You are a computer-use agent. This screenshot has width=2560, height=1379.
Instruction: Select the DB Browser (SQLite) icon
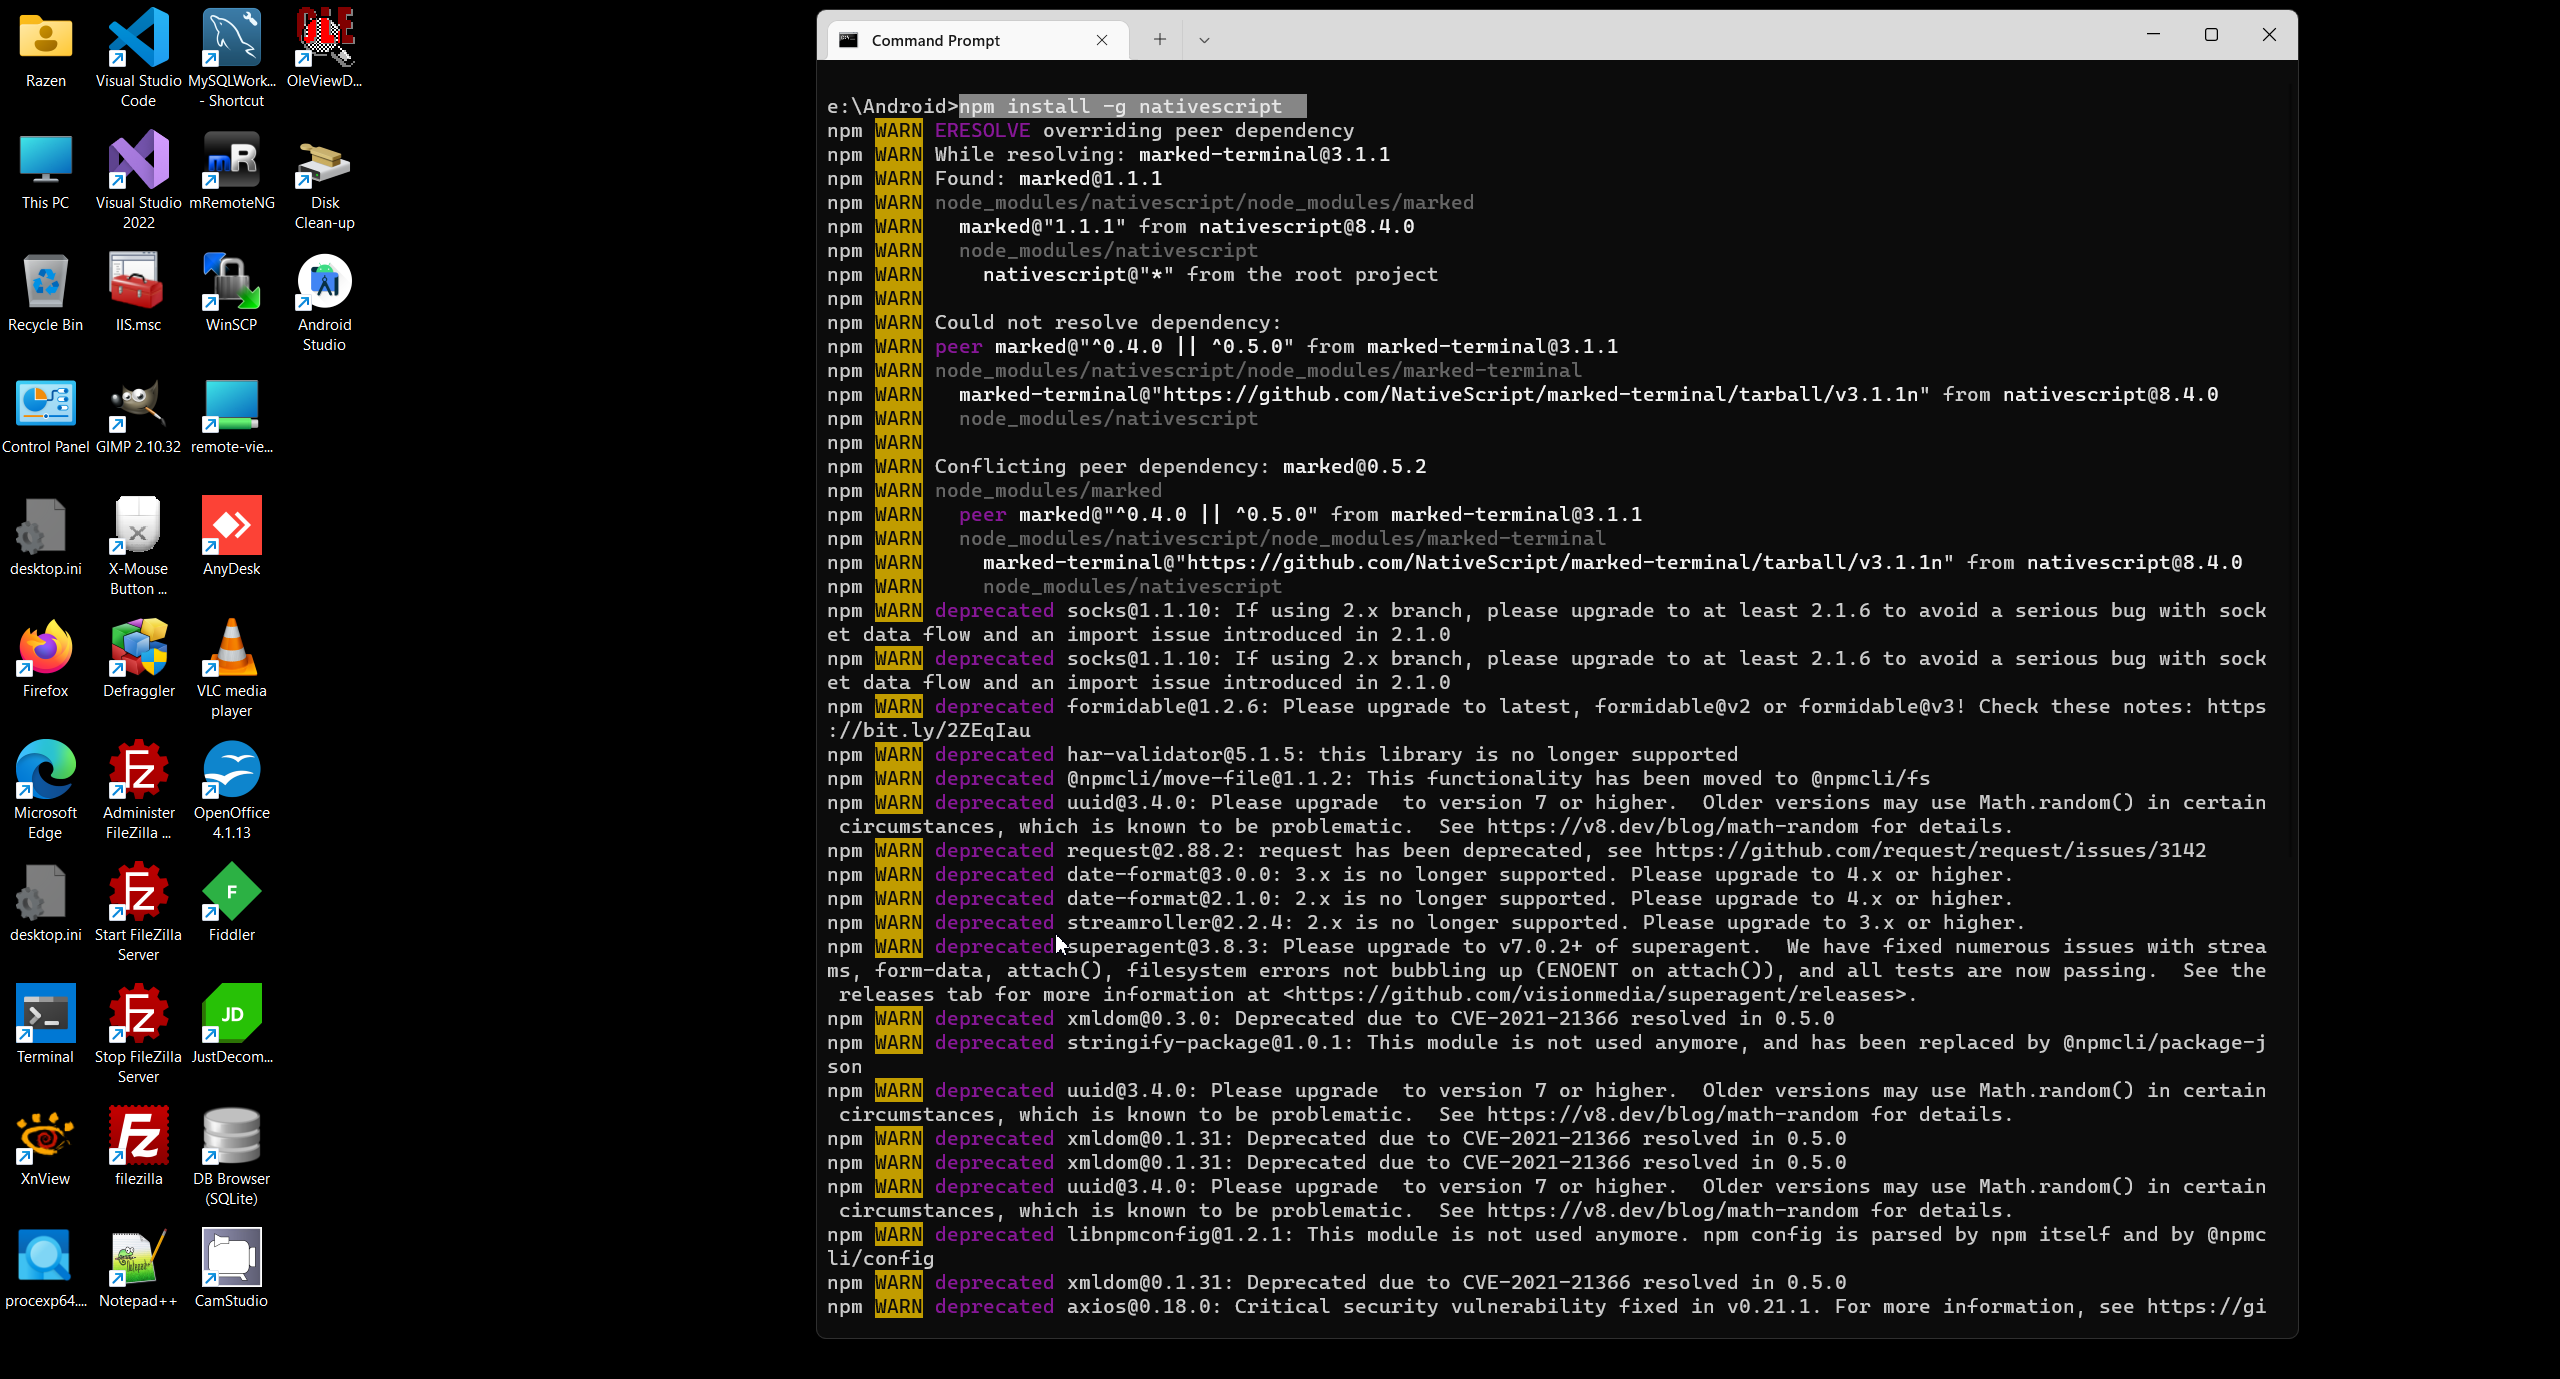click(231, 1137)
